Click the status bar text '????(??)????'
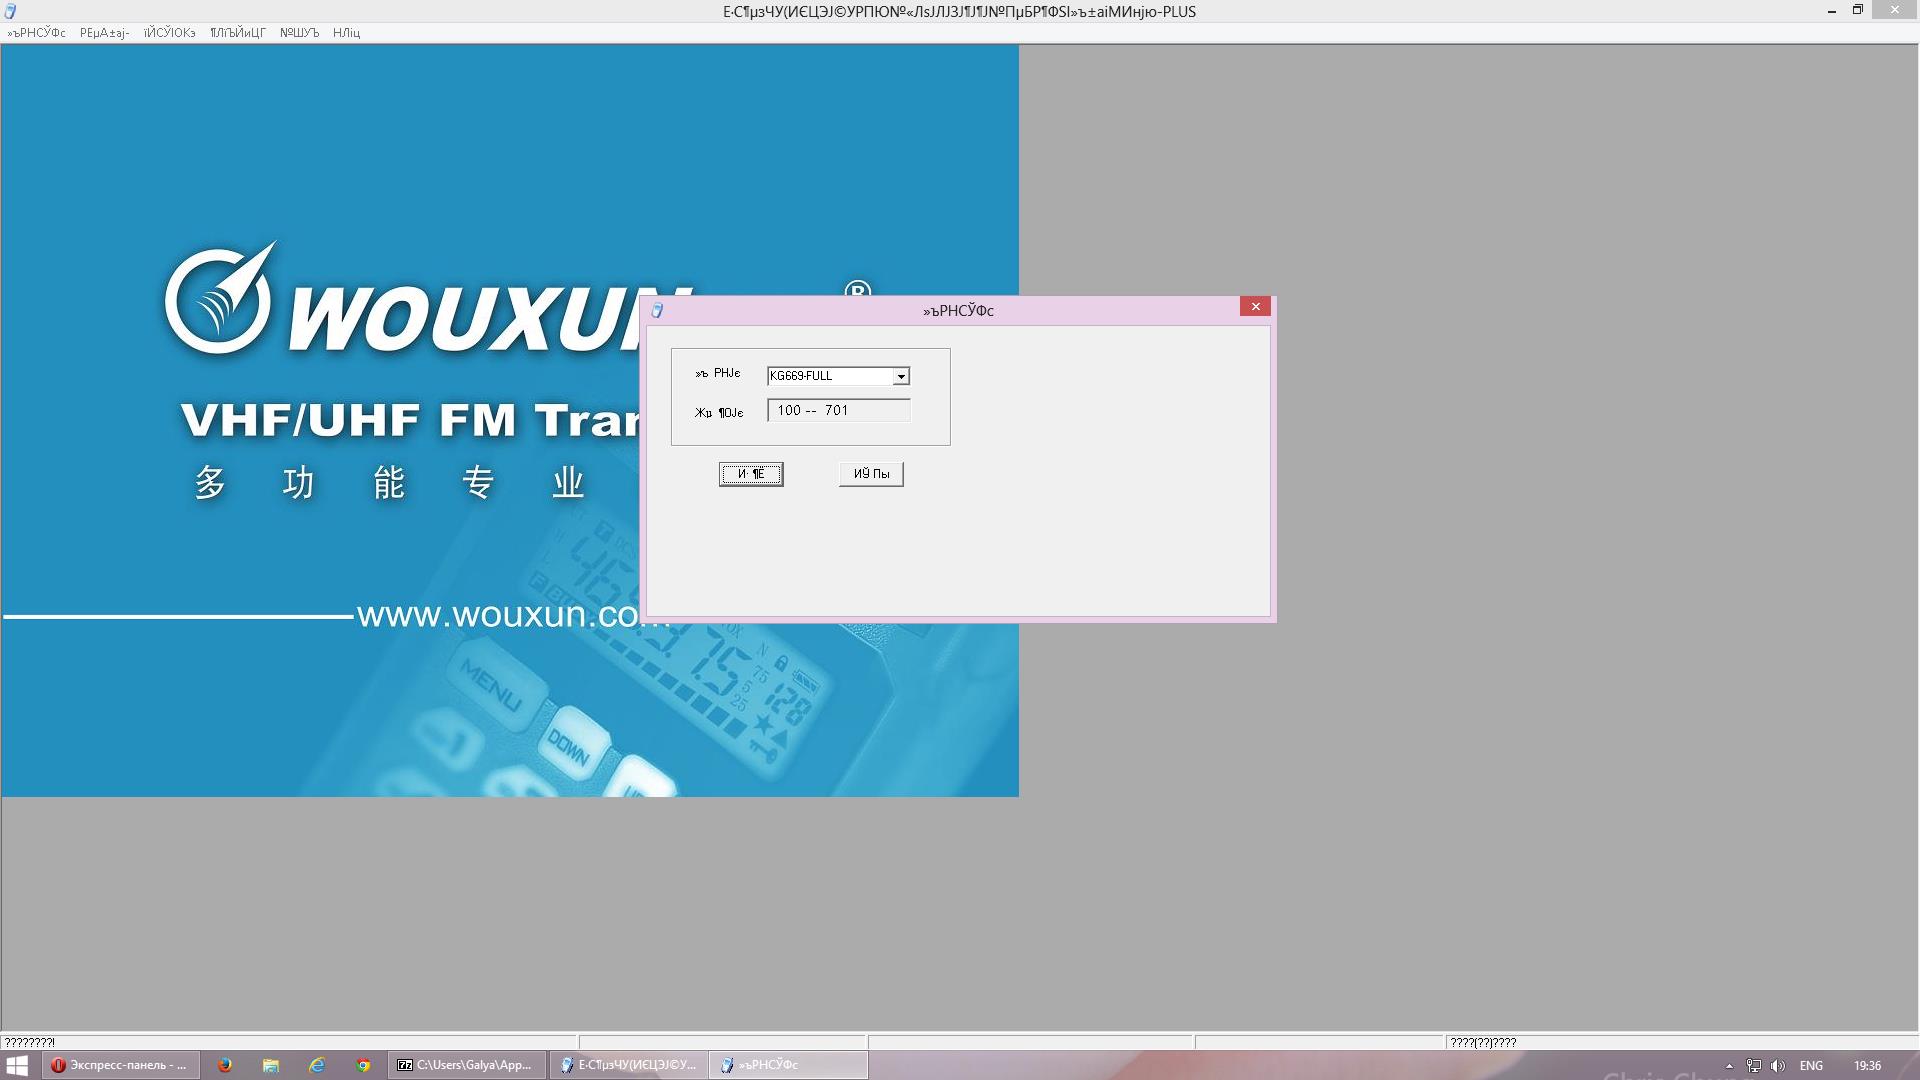Screen dimensions: 1920x1080 pyautogui.click(x=1483, y=1042)
